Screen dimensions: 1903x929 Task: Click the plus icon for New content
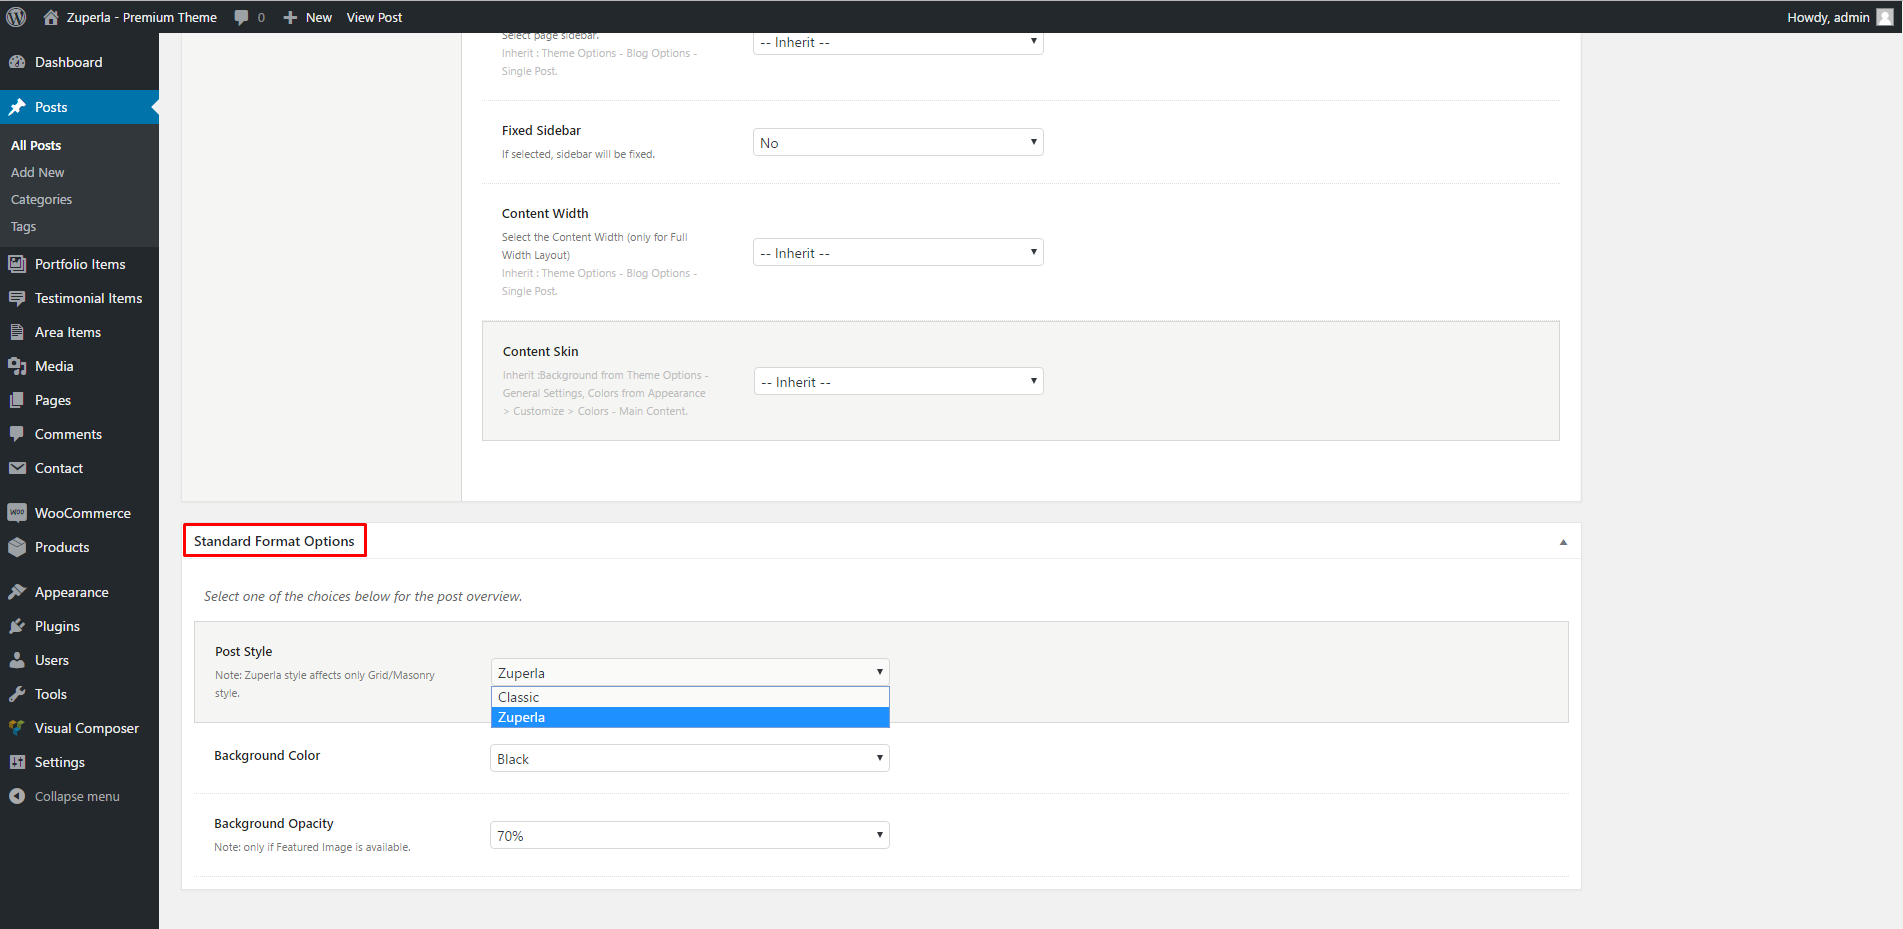click(290, 17)
